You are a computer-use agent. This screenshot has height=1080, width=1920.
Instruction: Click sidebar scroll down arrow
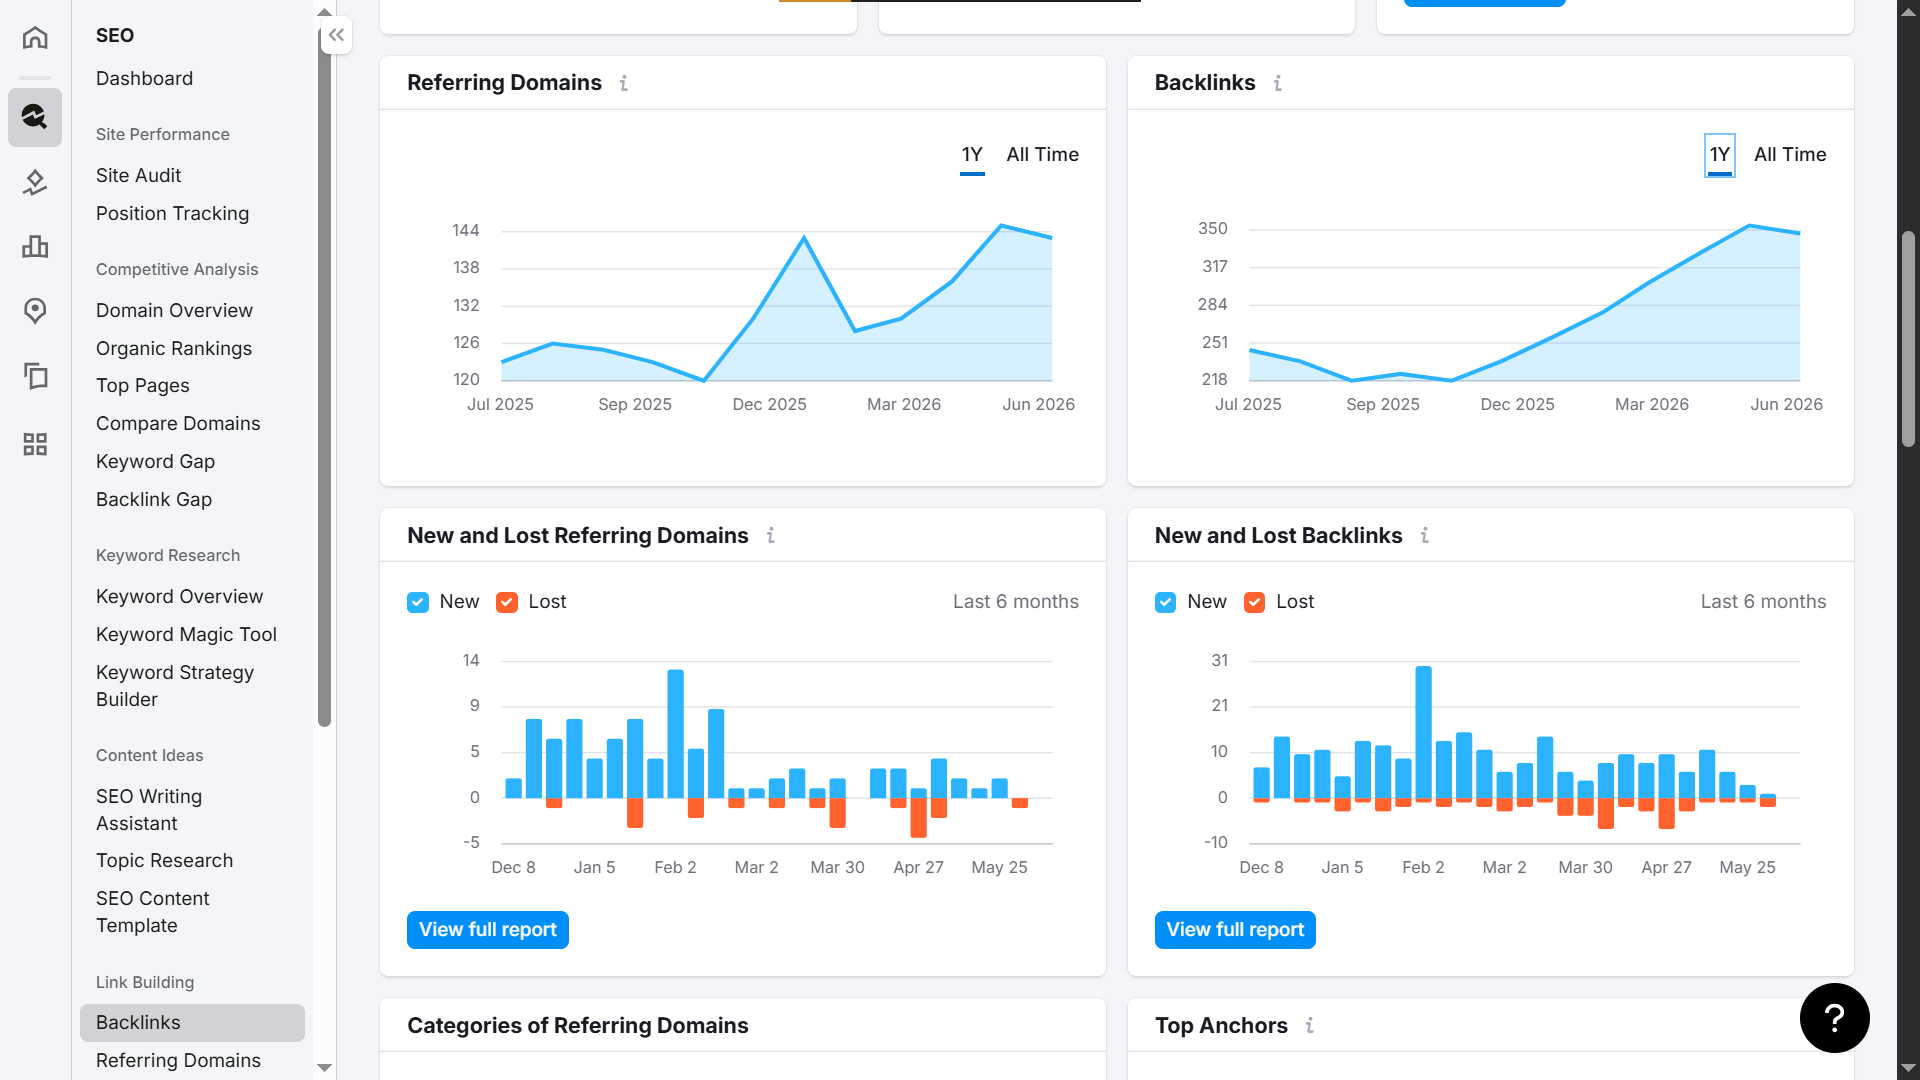point(324,1068)
